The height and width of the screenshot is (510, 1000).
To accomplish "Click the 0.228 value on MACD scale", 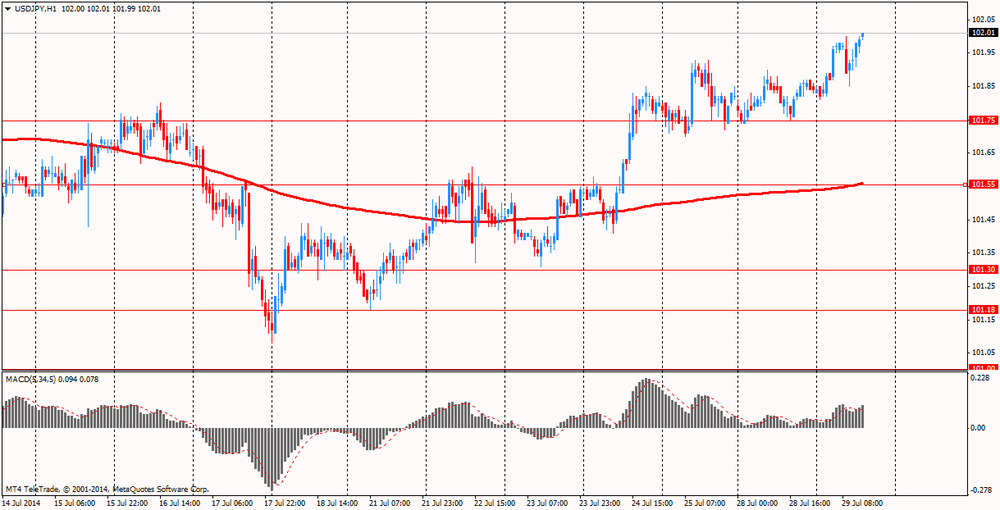I will tap(979, 379).
